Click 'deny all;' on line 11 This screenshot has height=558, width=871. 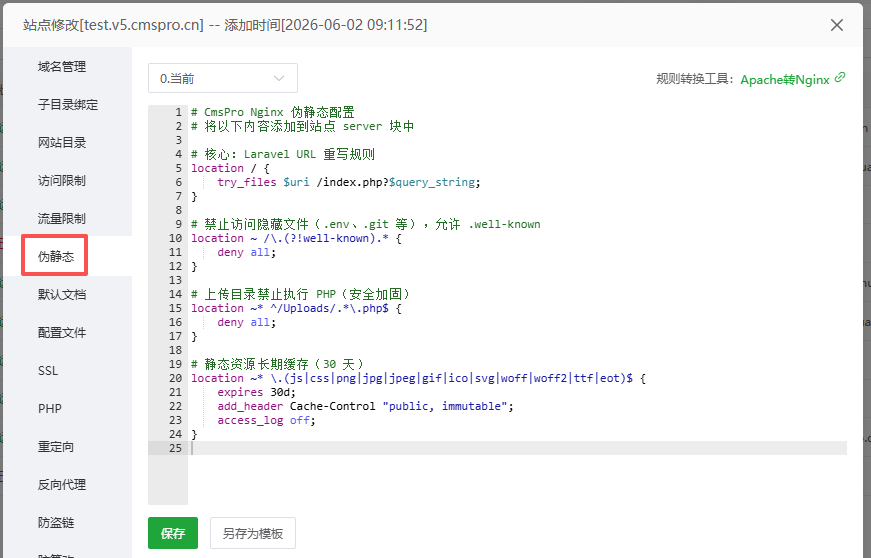pos(247,252)
